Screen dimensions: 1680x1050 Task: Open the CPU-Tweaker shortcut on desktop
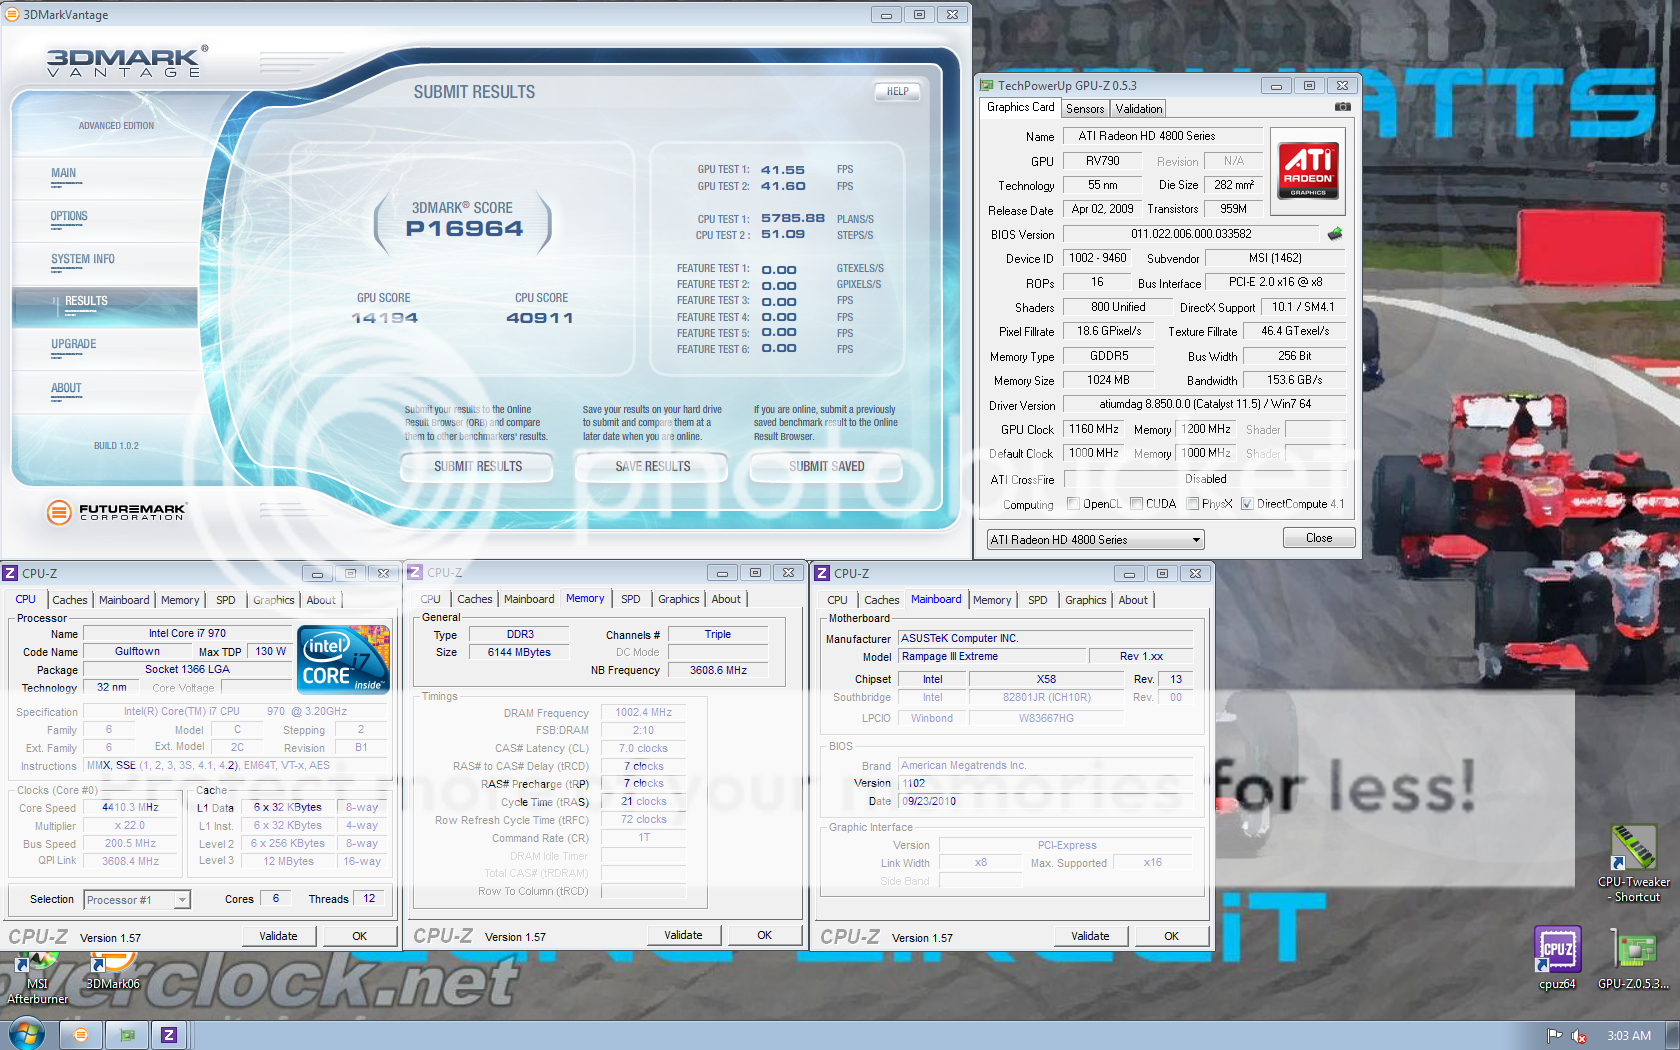click(1633, 864)
